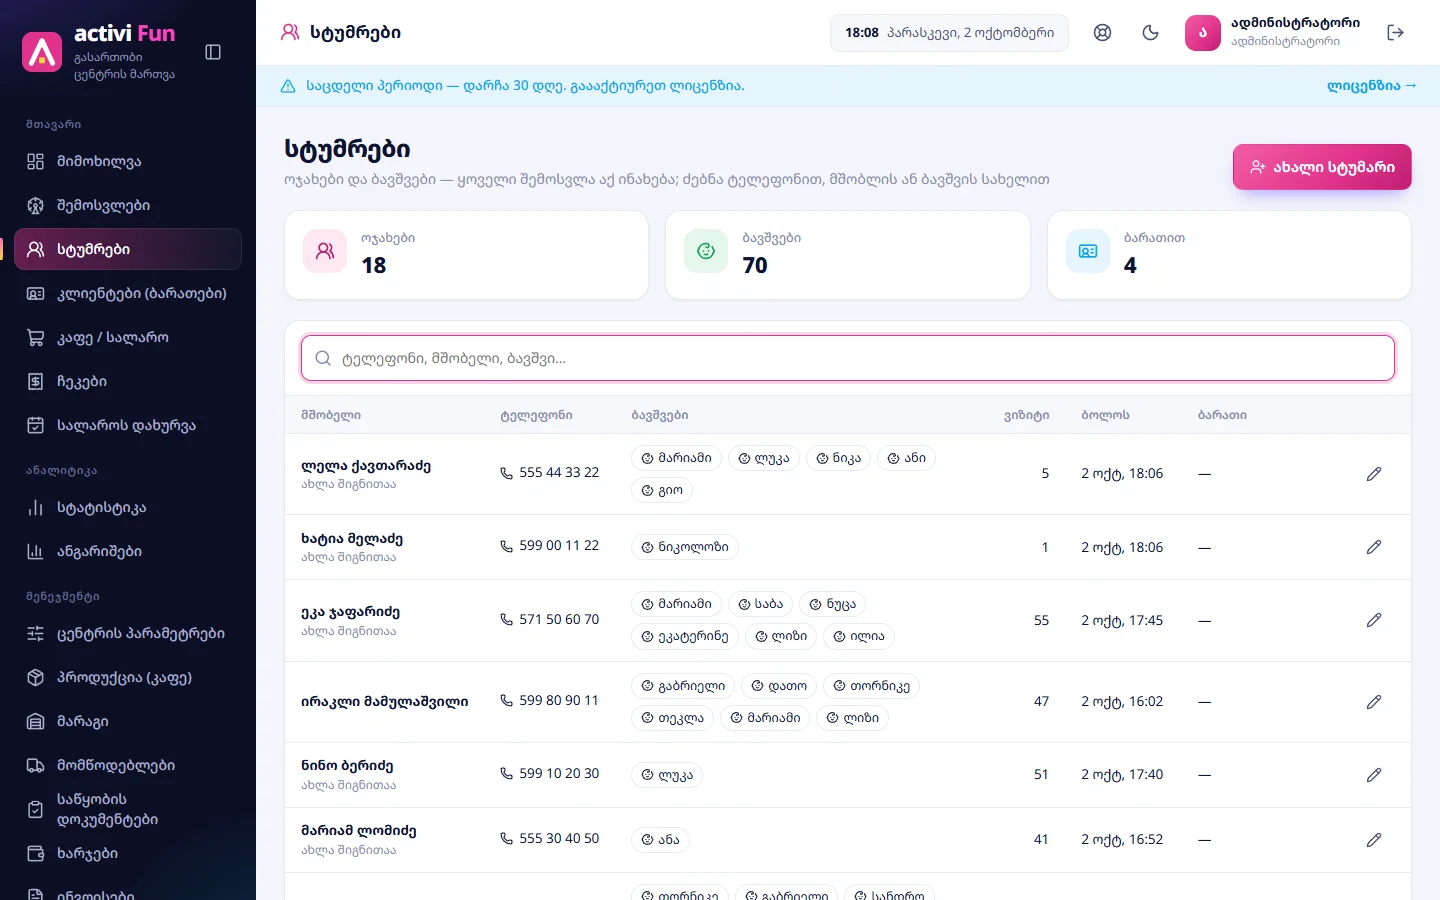Viewport: 1440px width, 900px height.
Task: Select child tag ეკატერინე
Action: 685,636
